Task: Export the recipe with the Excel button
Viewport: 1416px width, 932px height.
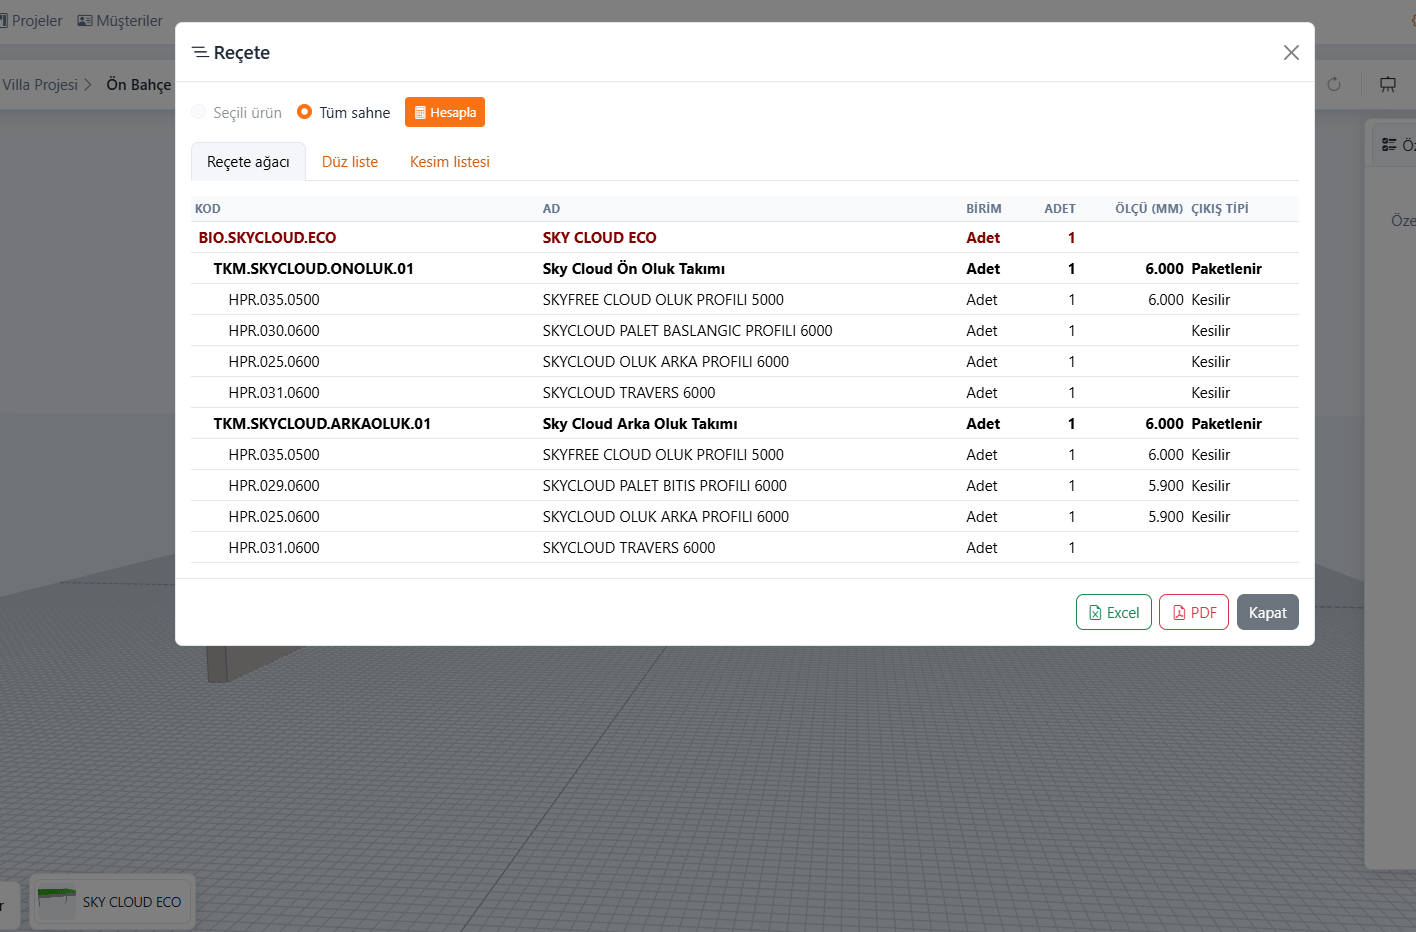Action: pyautogui.click(x=1114, y=613)
